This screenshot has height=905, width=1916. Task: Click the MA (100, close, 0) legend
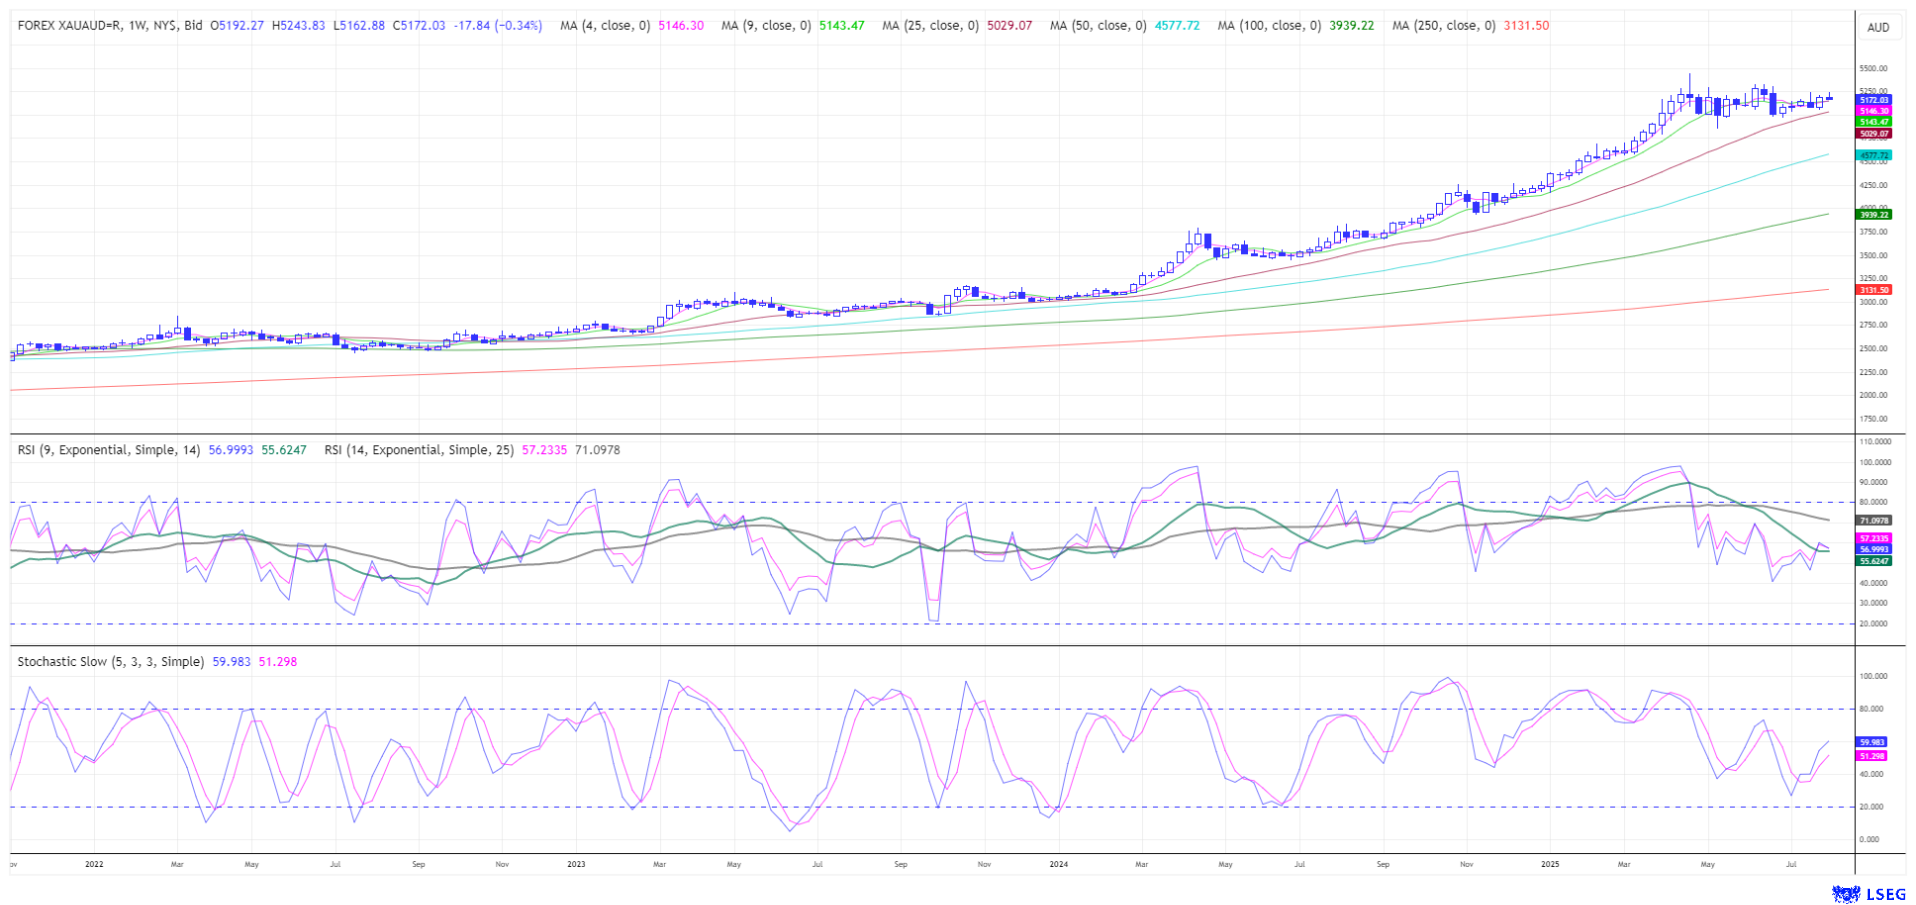point(1268,26)
